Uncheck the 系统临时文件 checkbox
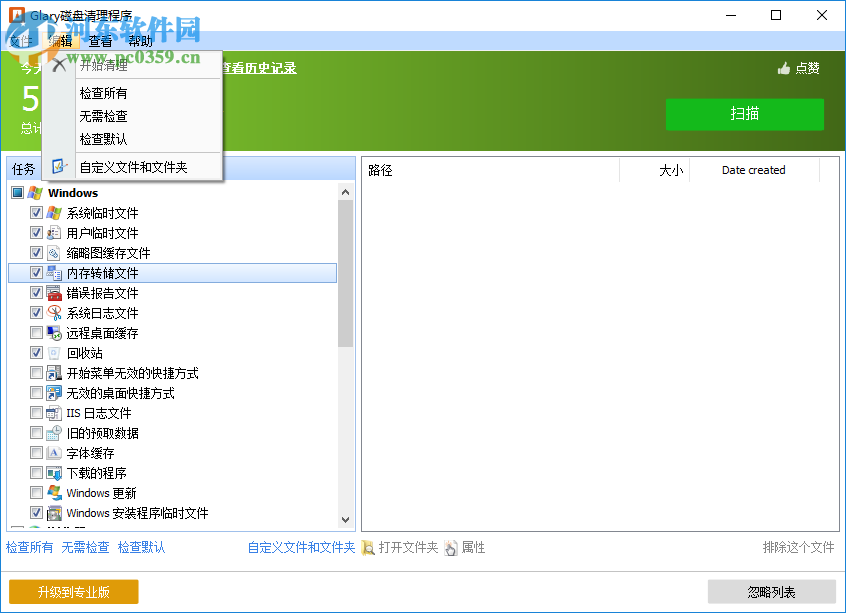 [36, 212]
